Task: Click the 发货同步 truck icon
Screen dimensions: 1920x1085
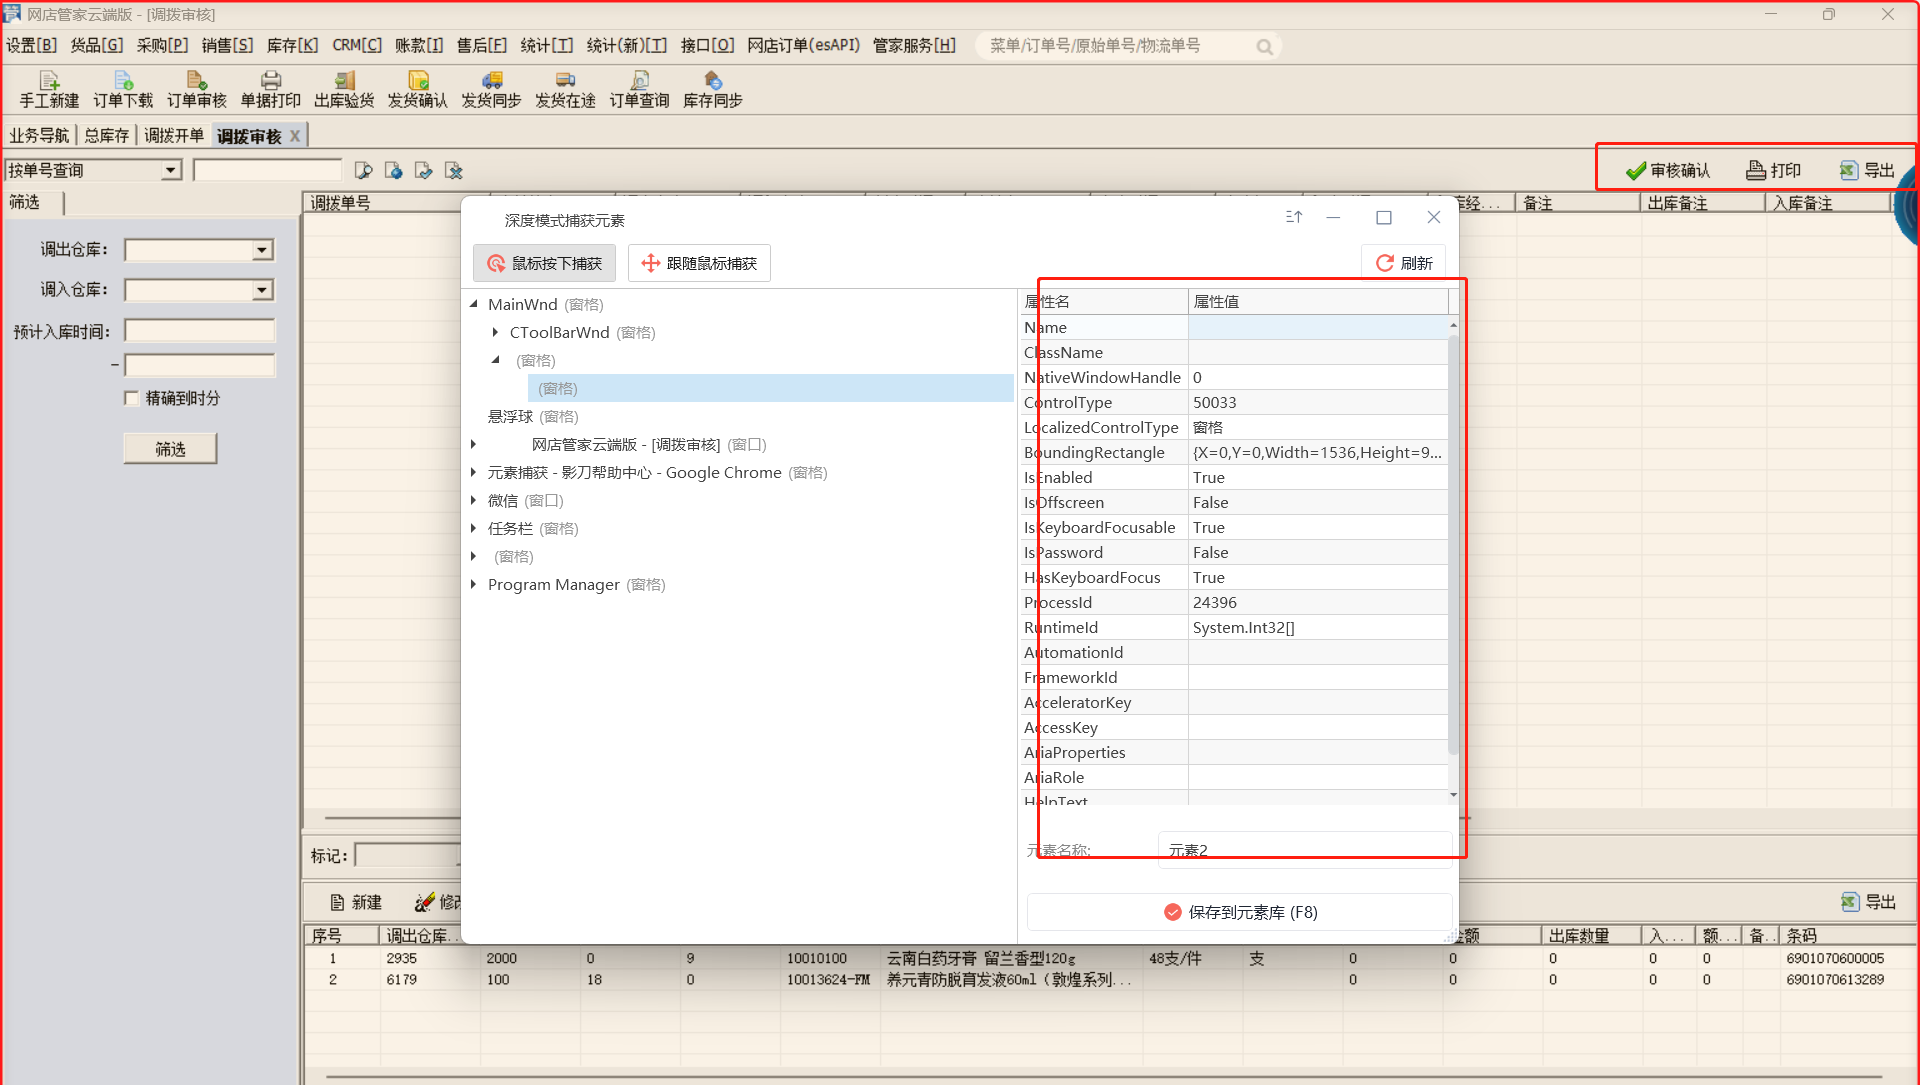Action: pos(491,81)
